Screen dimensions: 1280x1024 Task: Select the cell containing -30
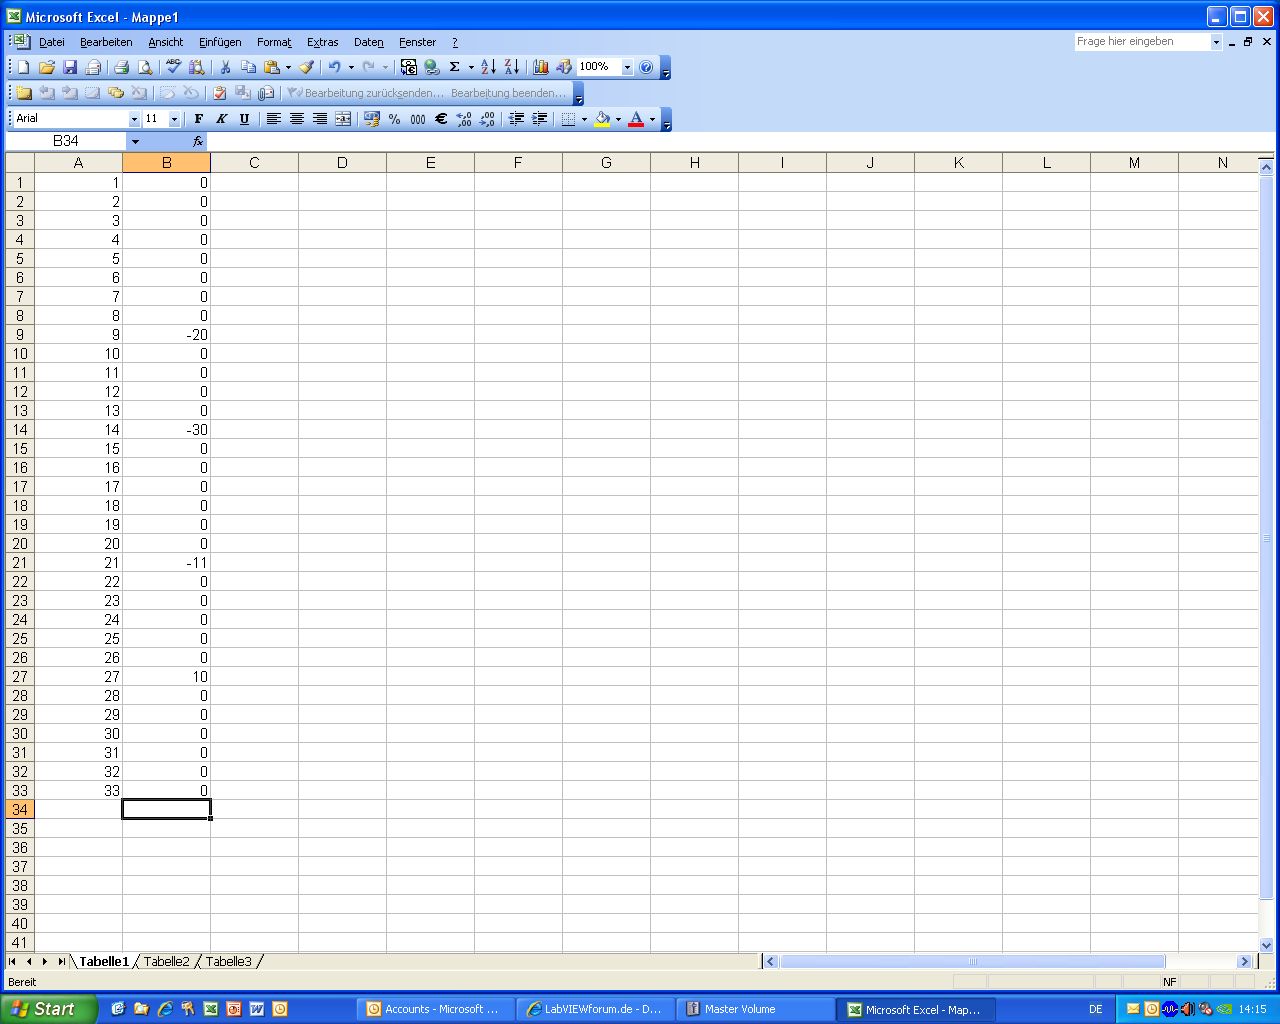click(166, 430)
